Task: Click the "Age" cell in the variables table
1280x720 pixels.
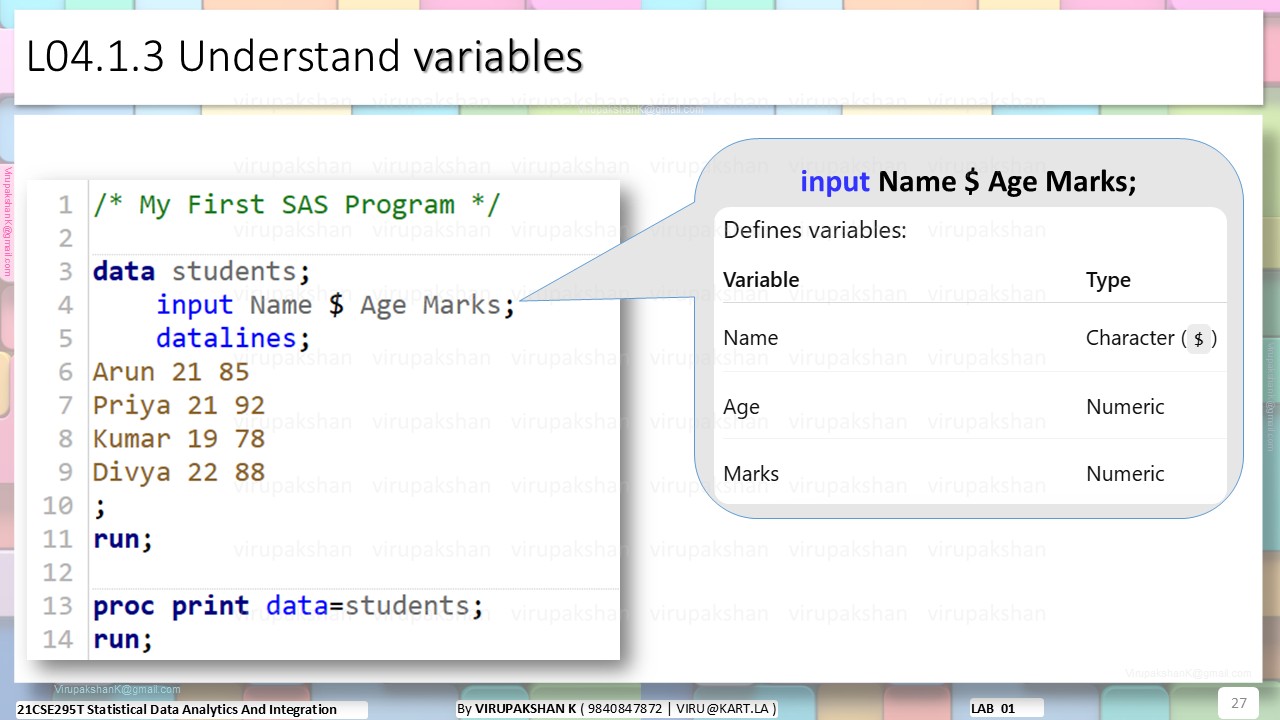Action: (741, 407)
